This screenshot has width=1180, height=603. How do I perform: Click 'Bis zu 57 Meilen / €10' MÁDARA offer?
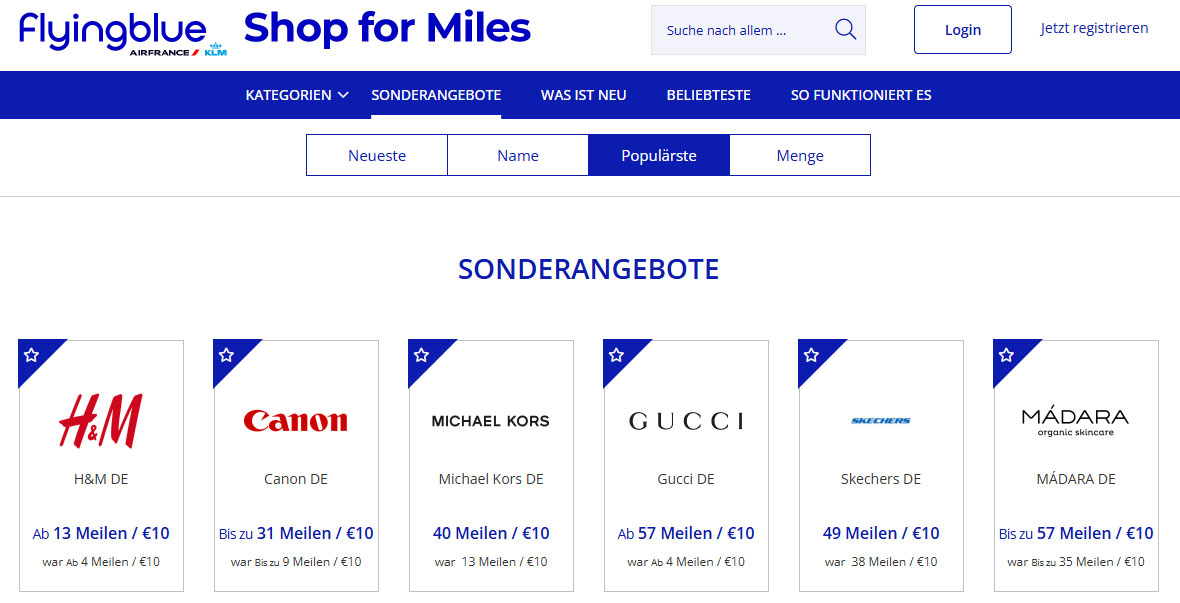1075,533
